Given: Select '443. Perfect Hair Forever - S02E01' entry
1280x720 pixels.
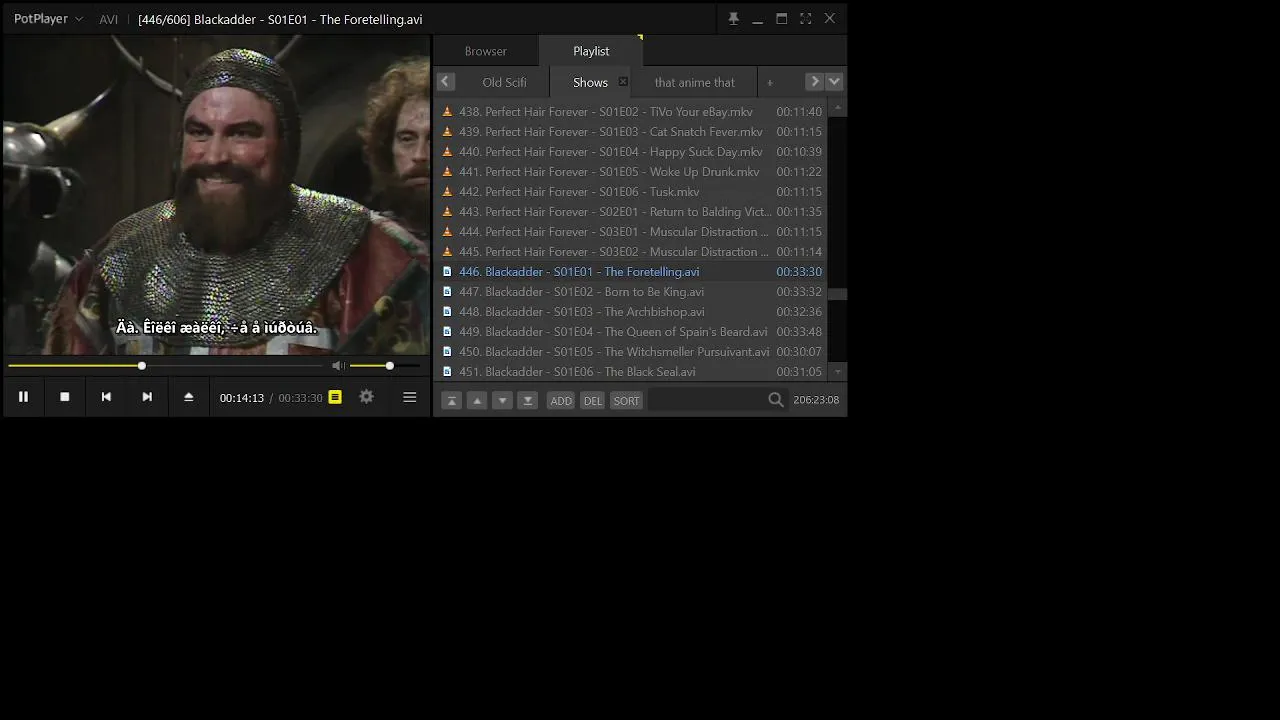Looking at the screenshot, I should click(631, 212).
